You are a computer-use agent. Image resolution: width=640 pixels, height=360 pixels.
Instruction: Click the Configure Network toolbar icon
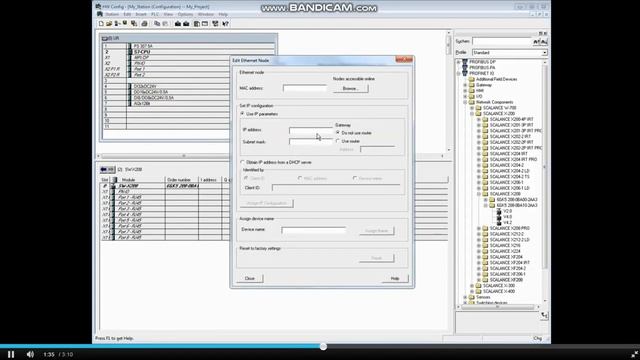point(215,24)
